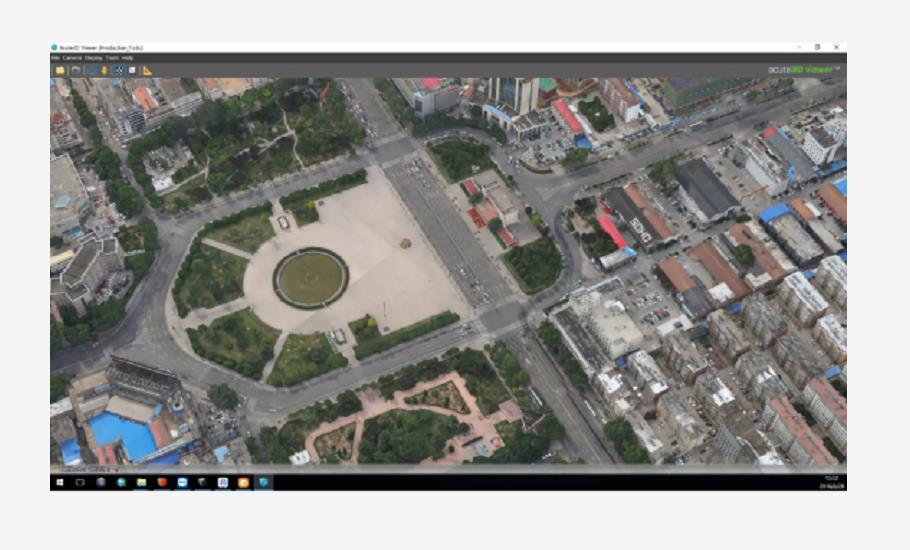Open the Camera menu
910x550 pixels.
tap(72, 58)
